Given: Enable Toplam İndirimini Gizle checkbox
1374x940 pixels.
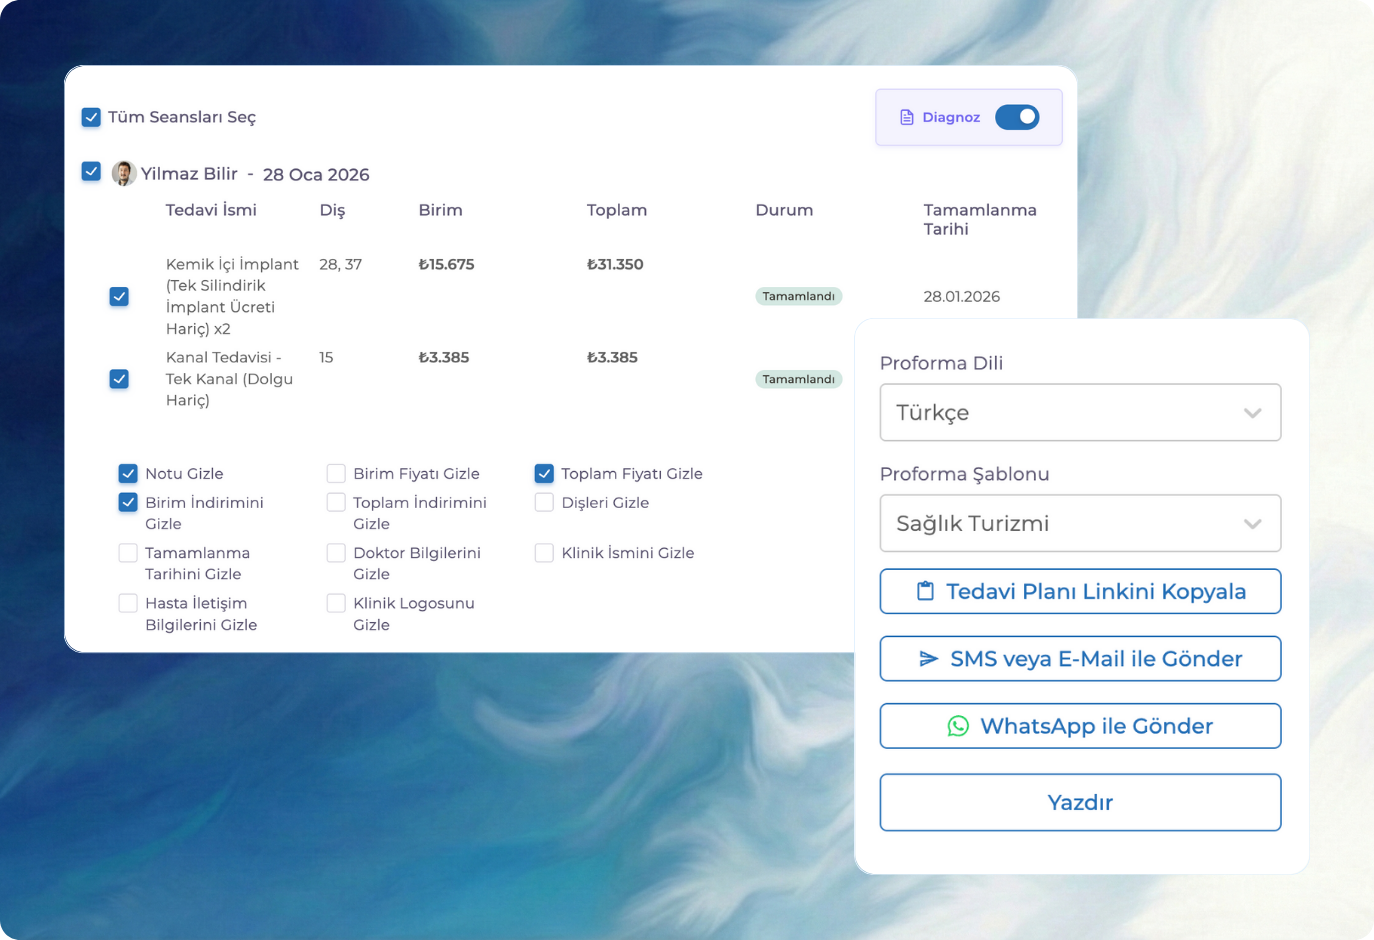Looking at the screenshot, I should pyautogui.click(x=336, y=502).
